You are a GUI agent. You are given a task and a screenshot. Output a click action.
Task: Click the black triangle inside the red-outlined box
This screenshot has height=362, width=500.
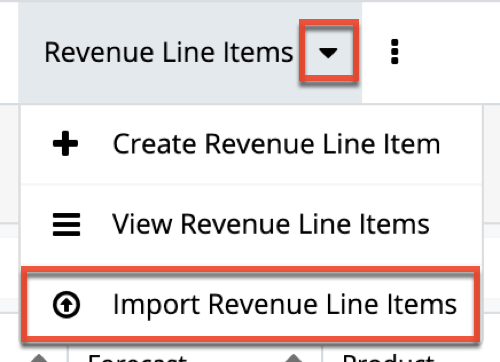coord(328,53)
